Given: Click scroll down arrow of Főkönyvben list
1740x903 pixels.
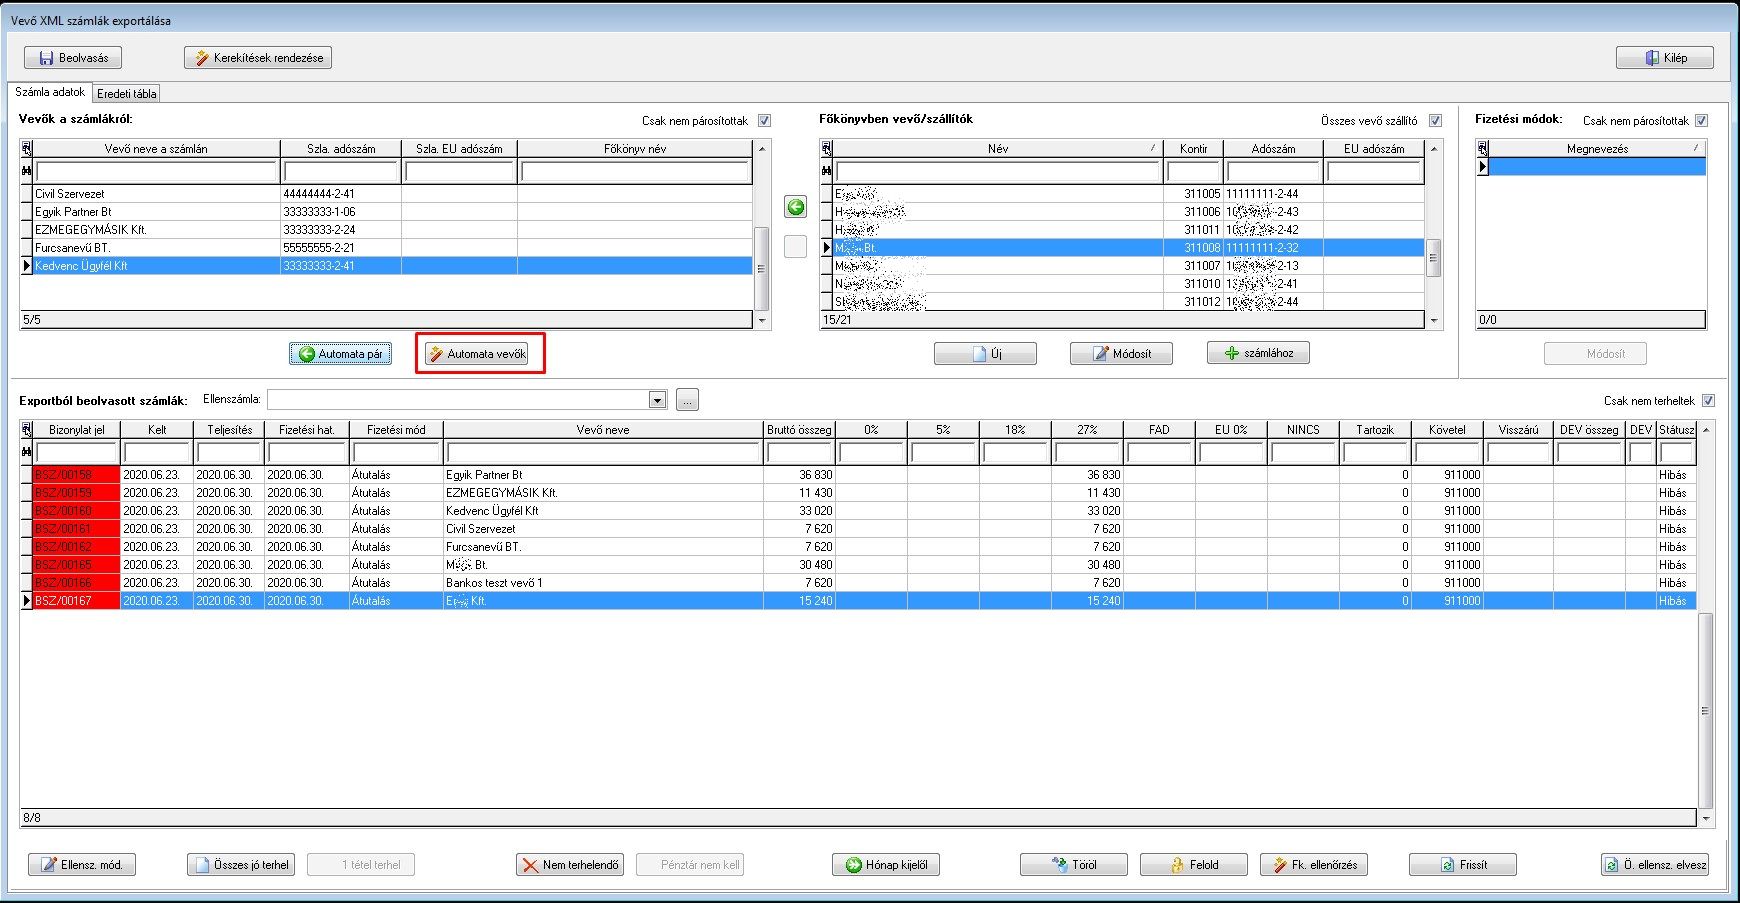Looking at the screenshot, I should [1434, 321].
